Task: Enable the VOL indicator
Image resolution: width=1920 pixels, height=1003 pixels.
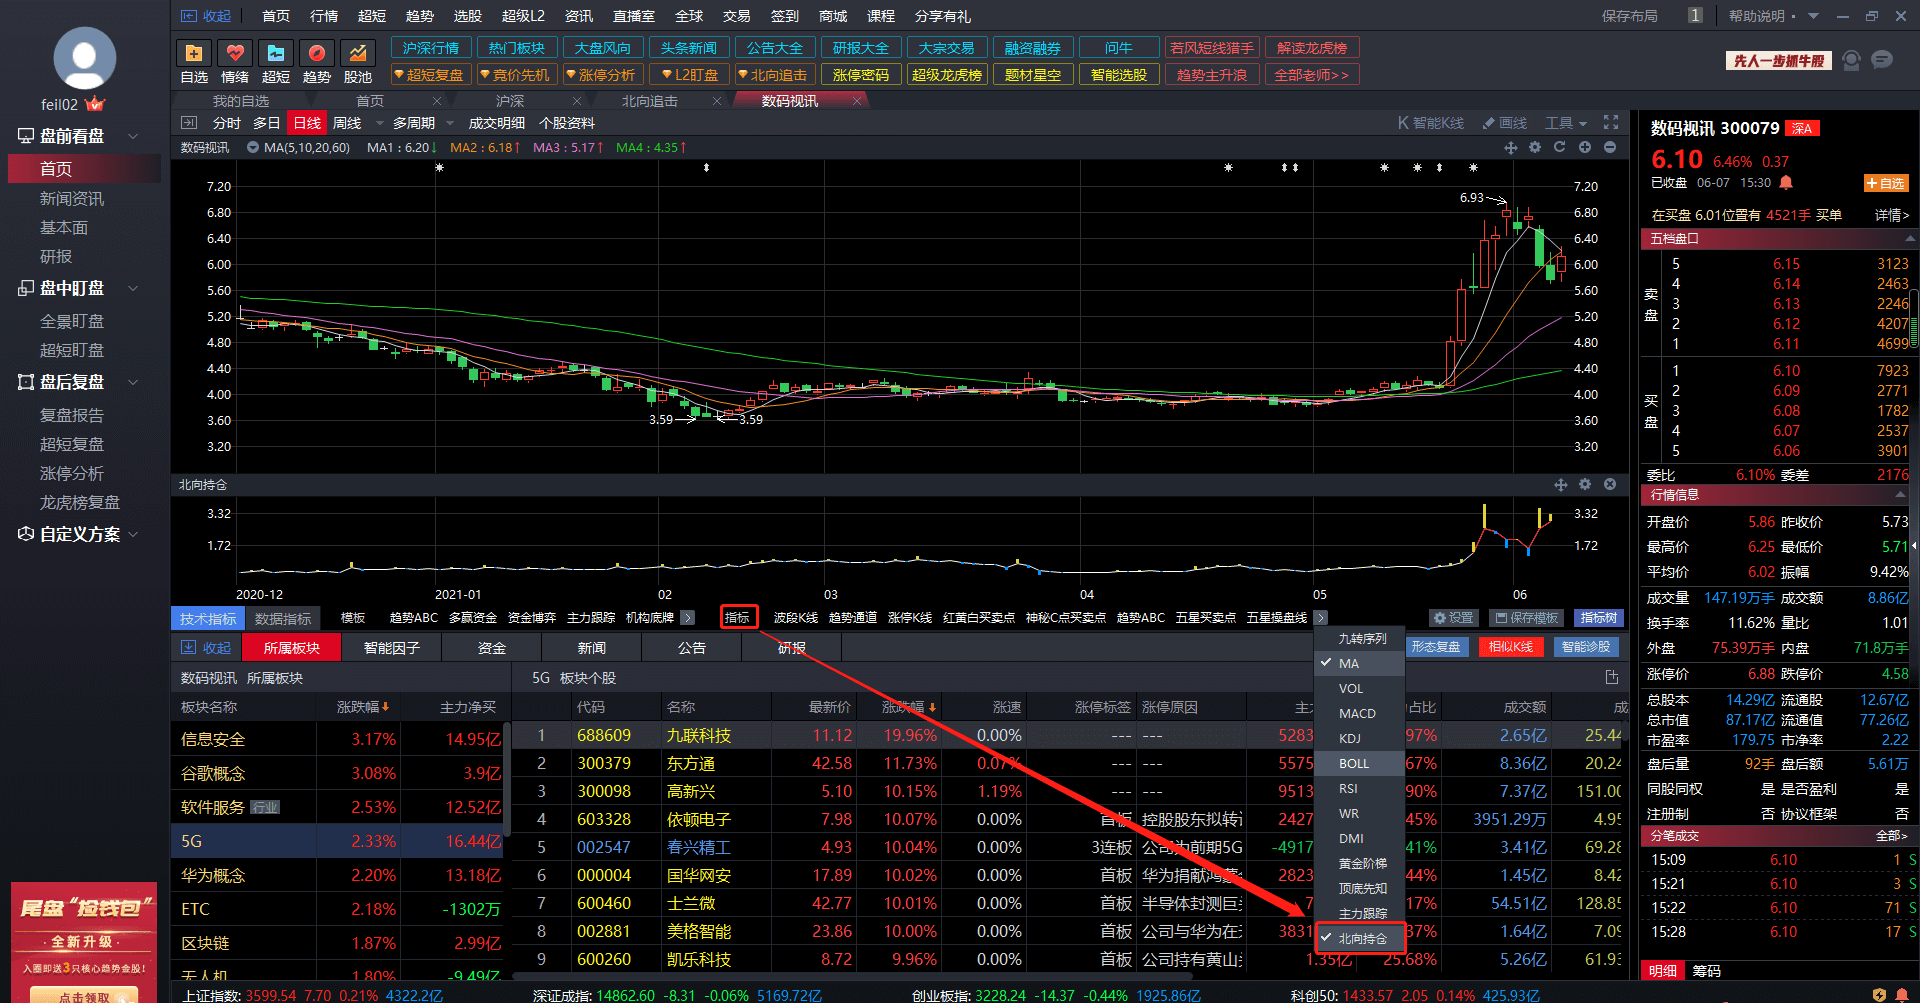Action: (x=1359, y=688)
